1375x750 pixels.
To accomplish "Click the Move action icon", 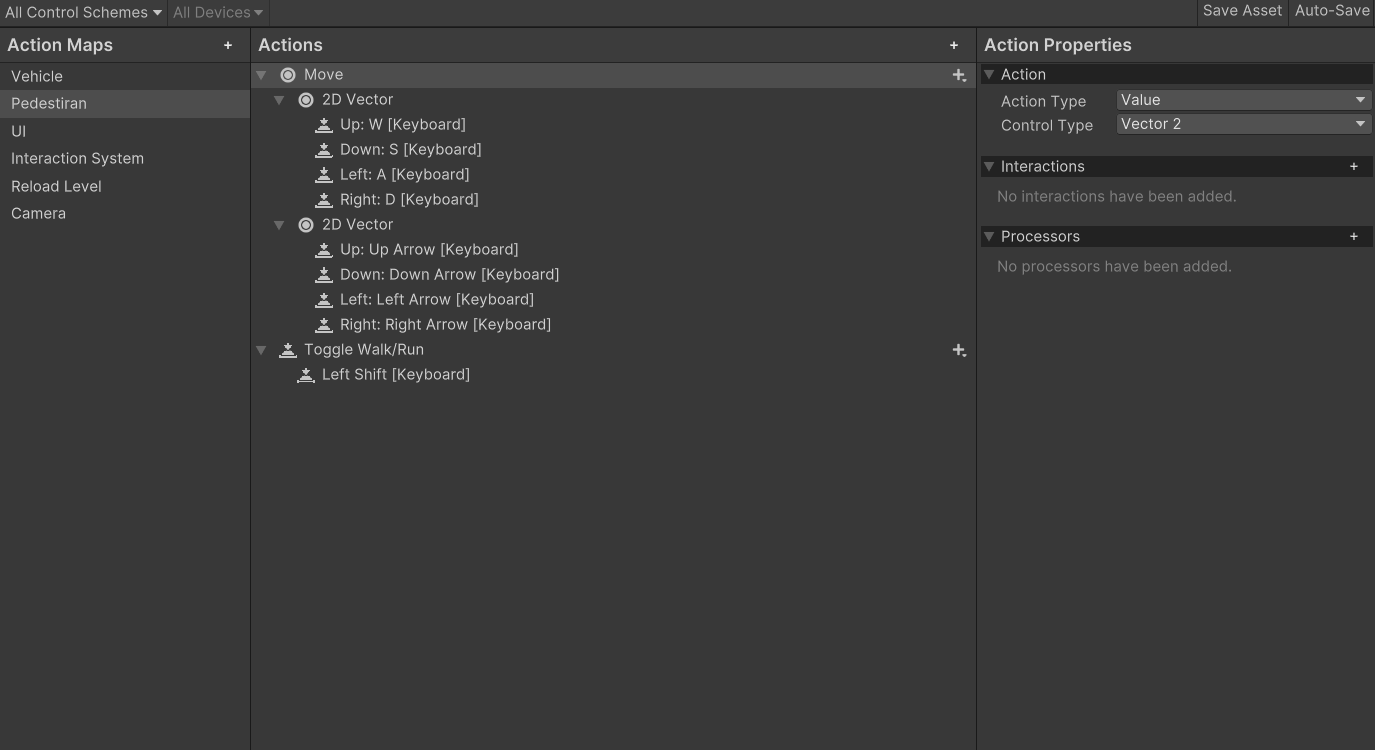I will (288, 75).
